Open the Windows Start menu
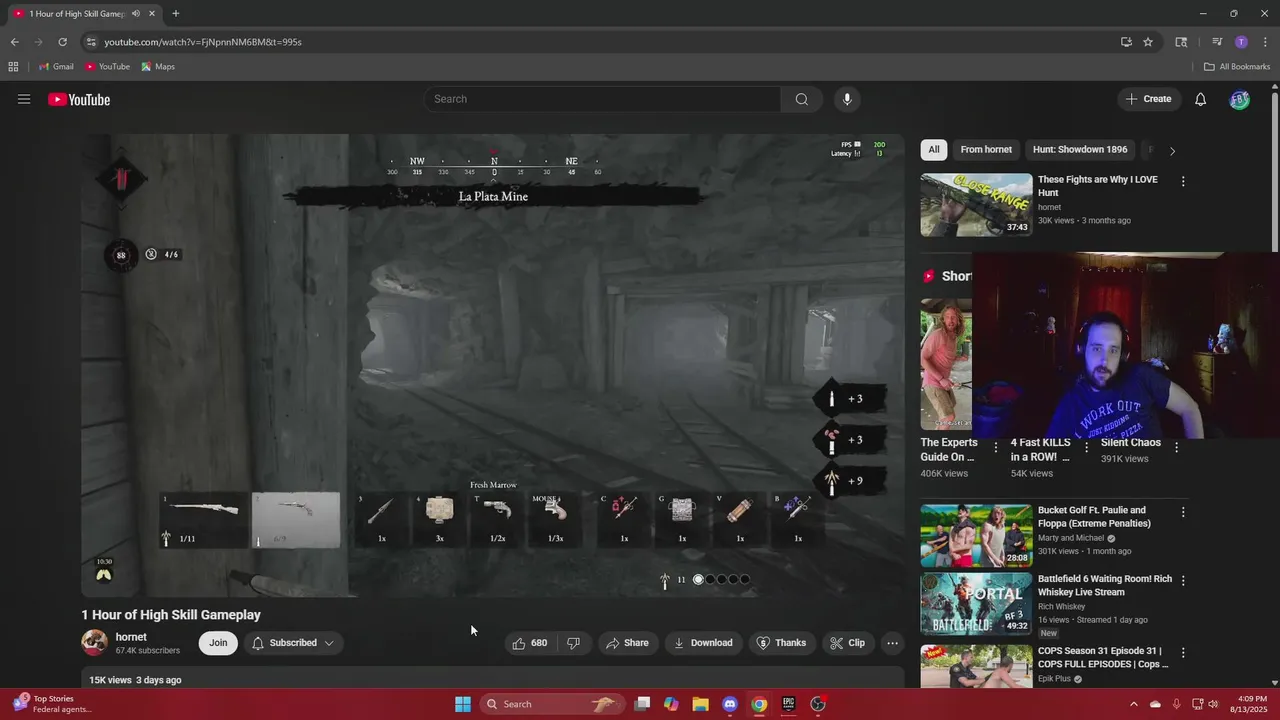 463,704
